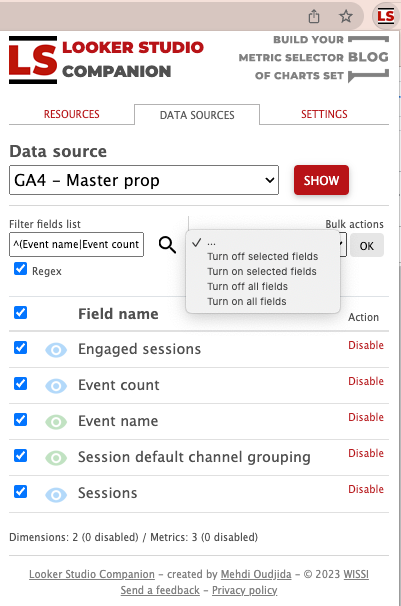Click the Looker Studio Companion logo
The height and width of the screenshot is (606, 401).
[106, 60]
